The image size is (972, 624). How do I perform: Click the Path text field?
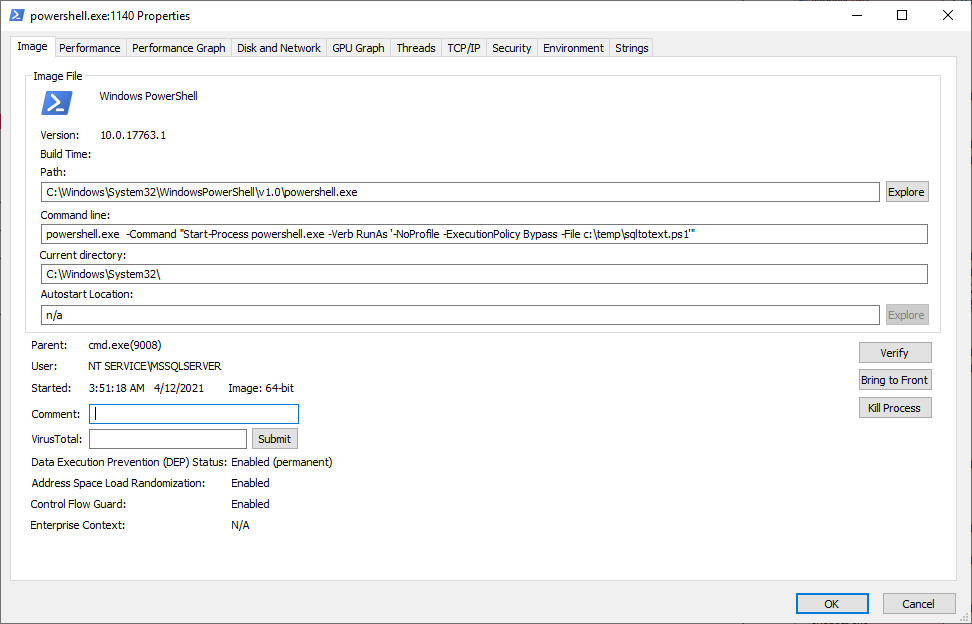(460, 192)
